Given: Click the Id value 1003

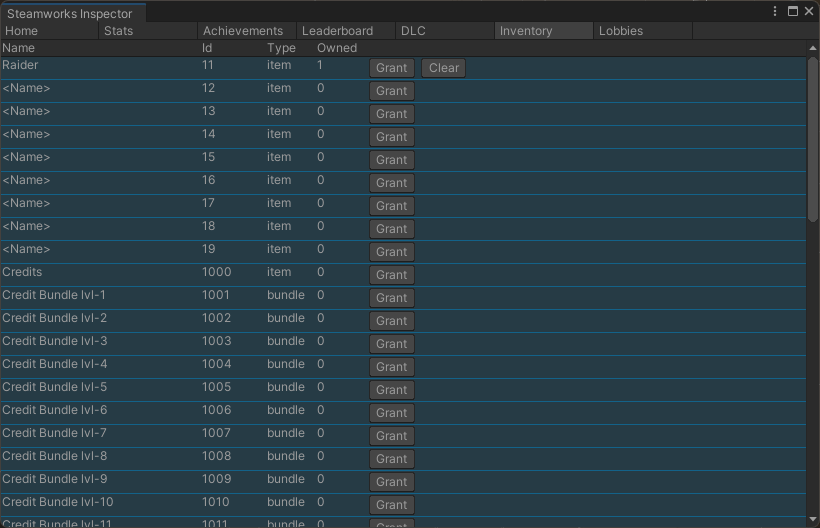Looking at the screenshot, I should tap(217, 341).
